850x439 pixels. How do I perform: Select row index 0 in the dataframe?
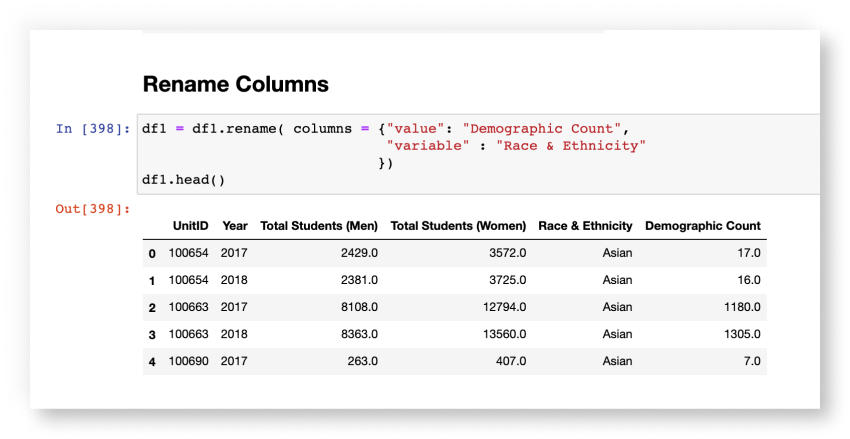pyautogui.click(x=152, y=254)
